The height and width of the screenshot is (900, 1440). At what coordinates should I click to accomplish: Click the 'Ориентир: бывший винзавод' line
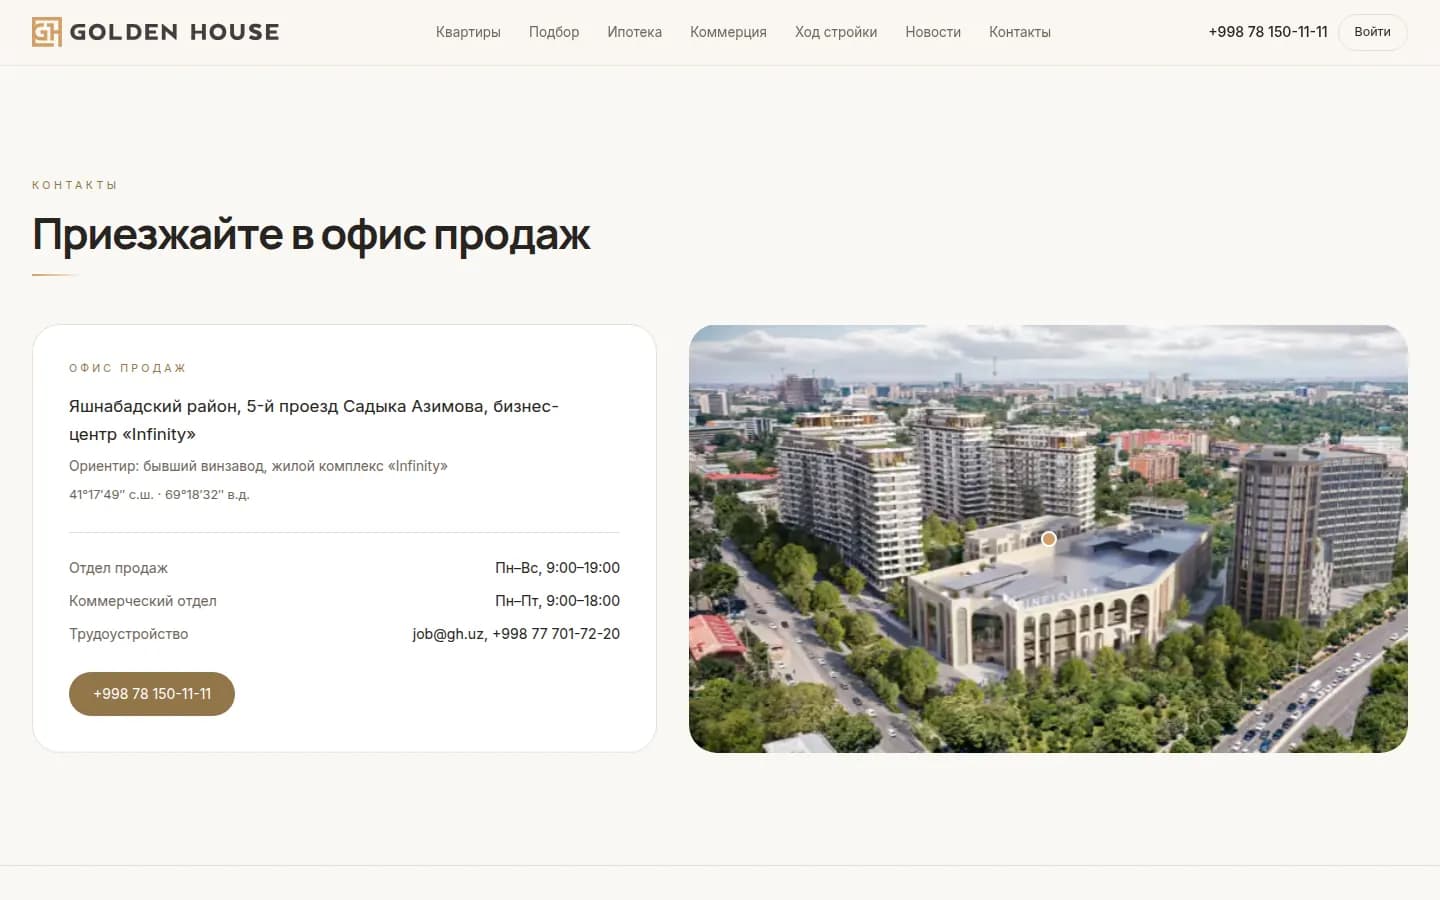coord(258,466)
